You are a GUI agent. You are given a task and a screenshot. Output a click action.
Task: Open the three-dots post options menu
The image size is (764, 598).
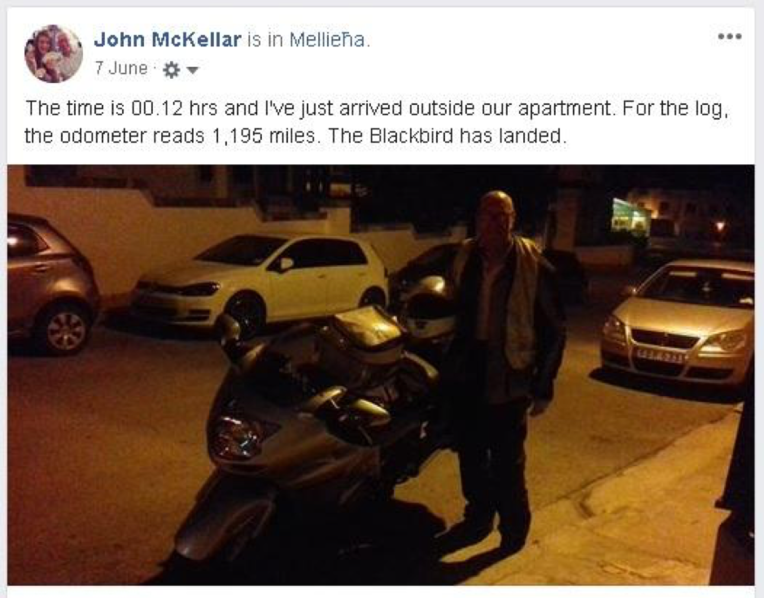(x=729, y=37)
